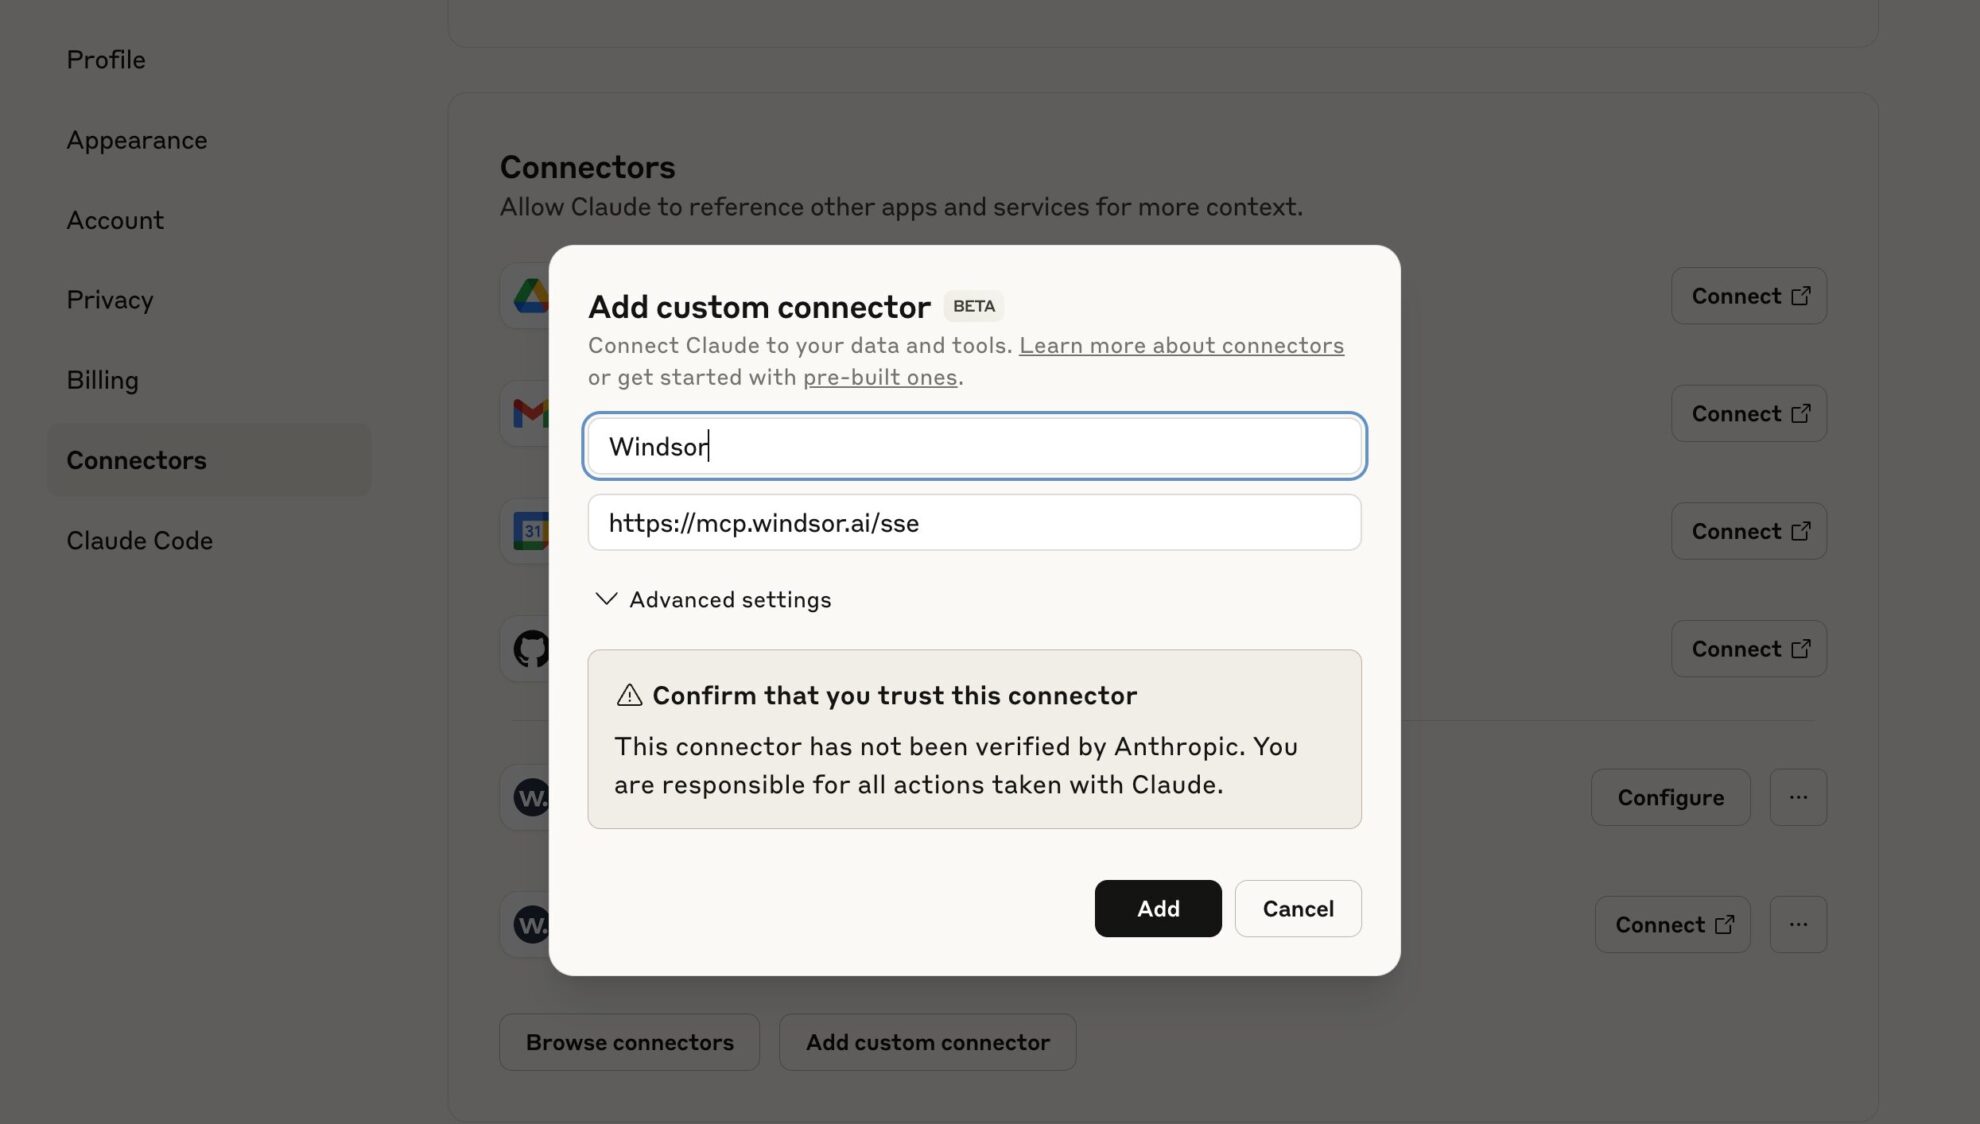Go to the Privacy settings section
1980x1124 pixels.
(110, 300)
